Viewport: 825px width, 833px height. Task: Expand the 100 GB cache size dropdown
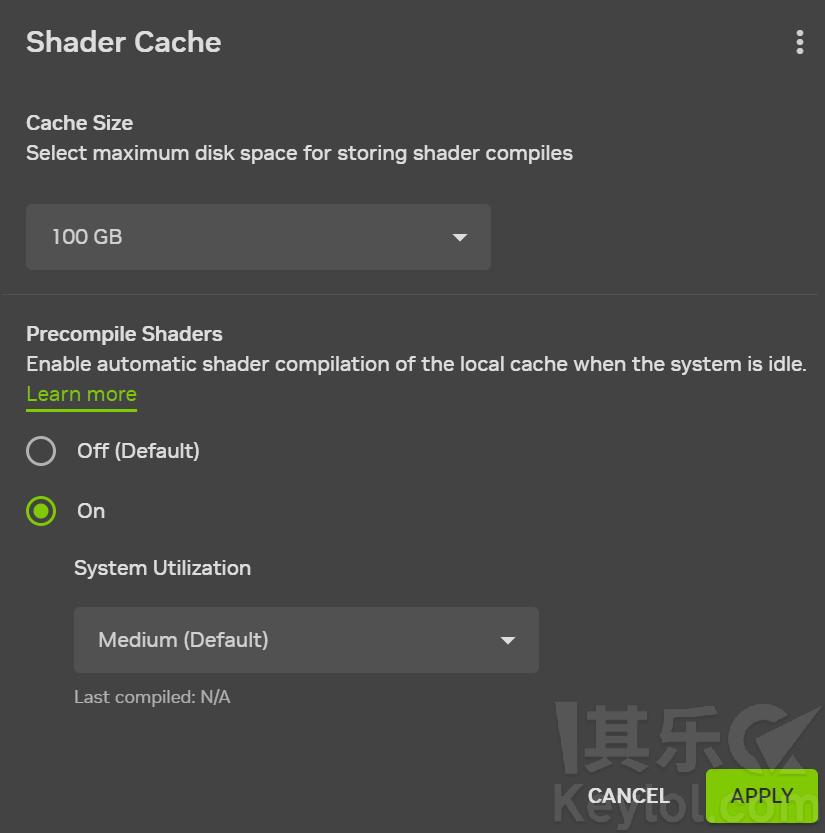coord(258,238)
